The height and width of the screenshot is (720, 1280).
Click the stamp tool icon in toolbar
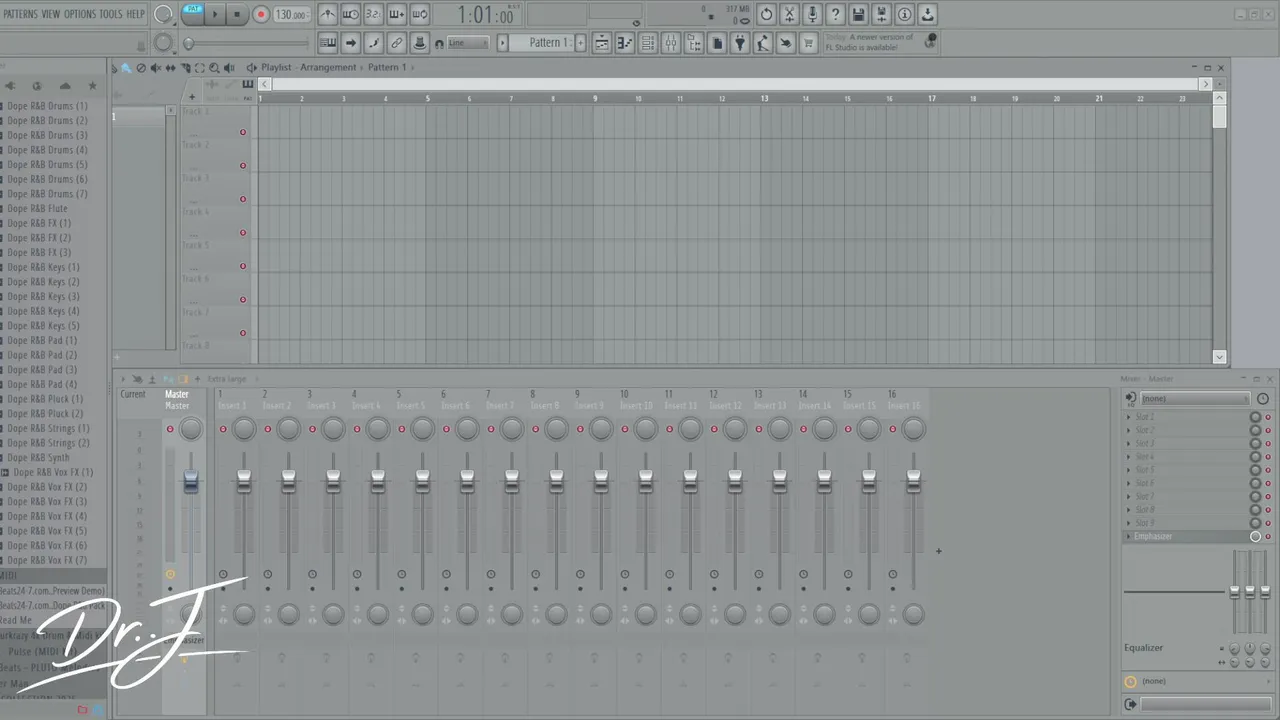(420, 42)
